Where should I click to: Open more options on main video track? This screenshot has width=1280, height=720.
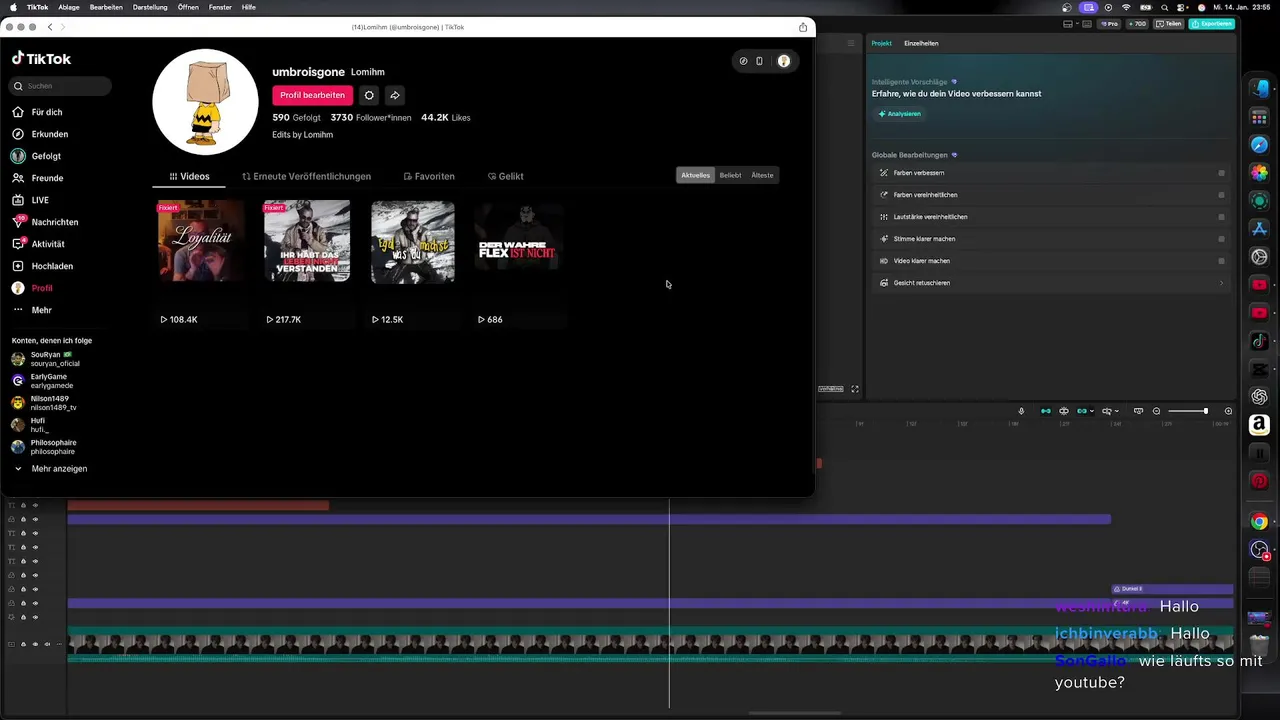click(x=58, y=644)
